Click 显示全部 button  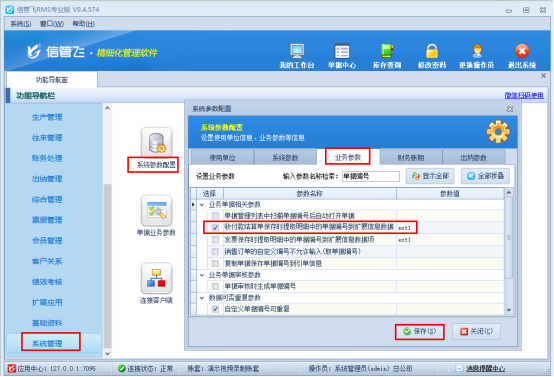coord(430,176)
